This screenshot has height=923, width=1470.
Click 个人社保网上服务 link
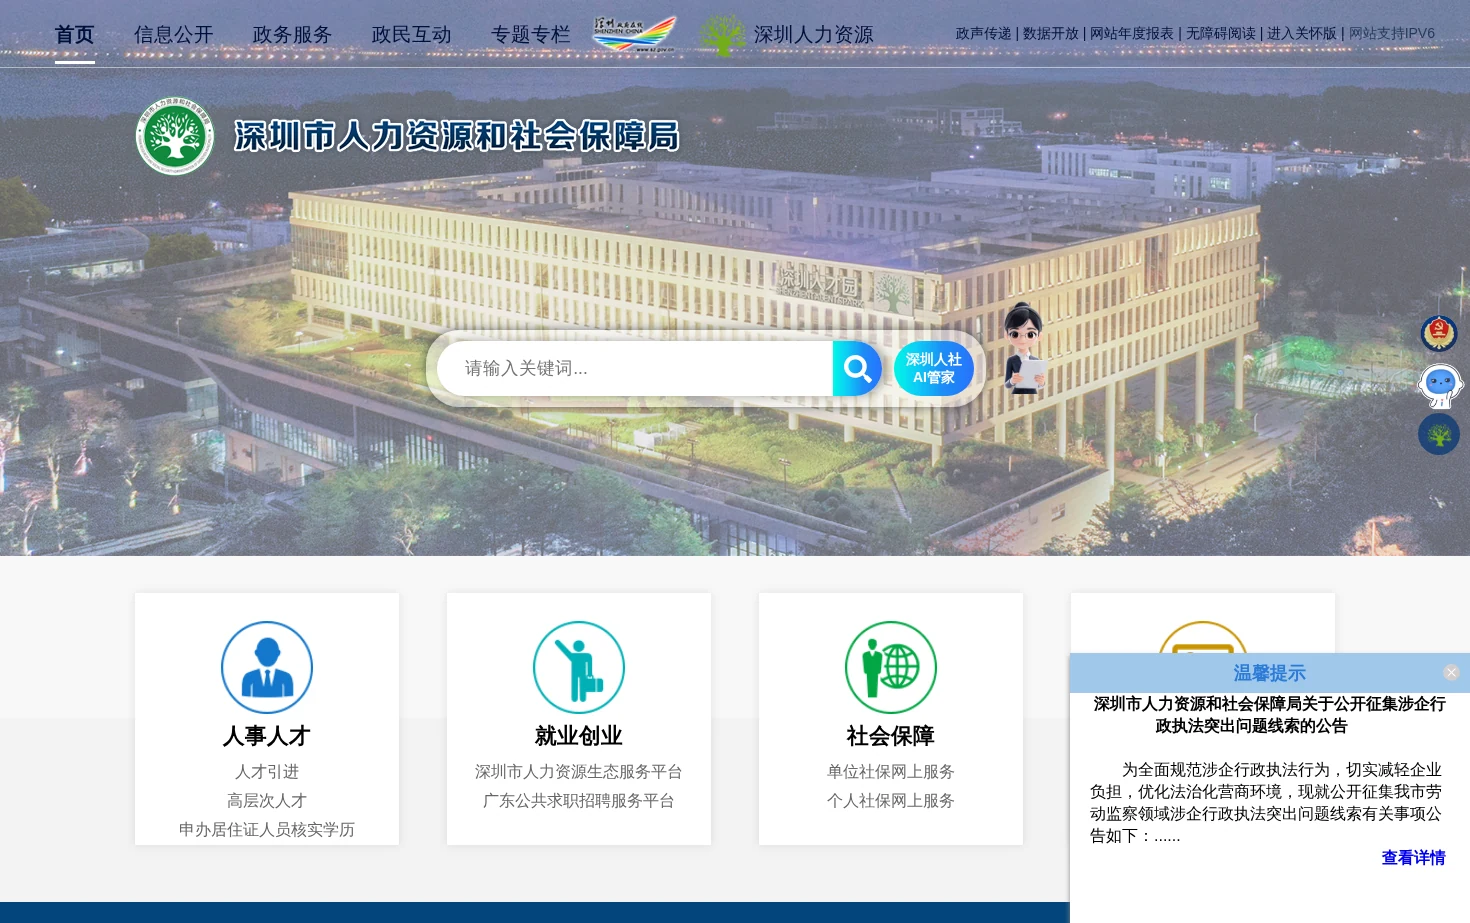coord(891,801)
